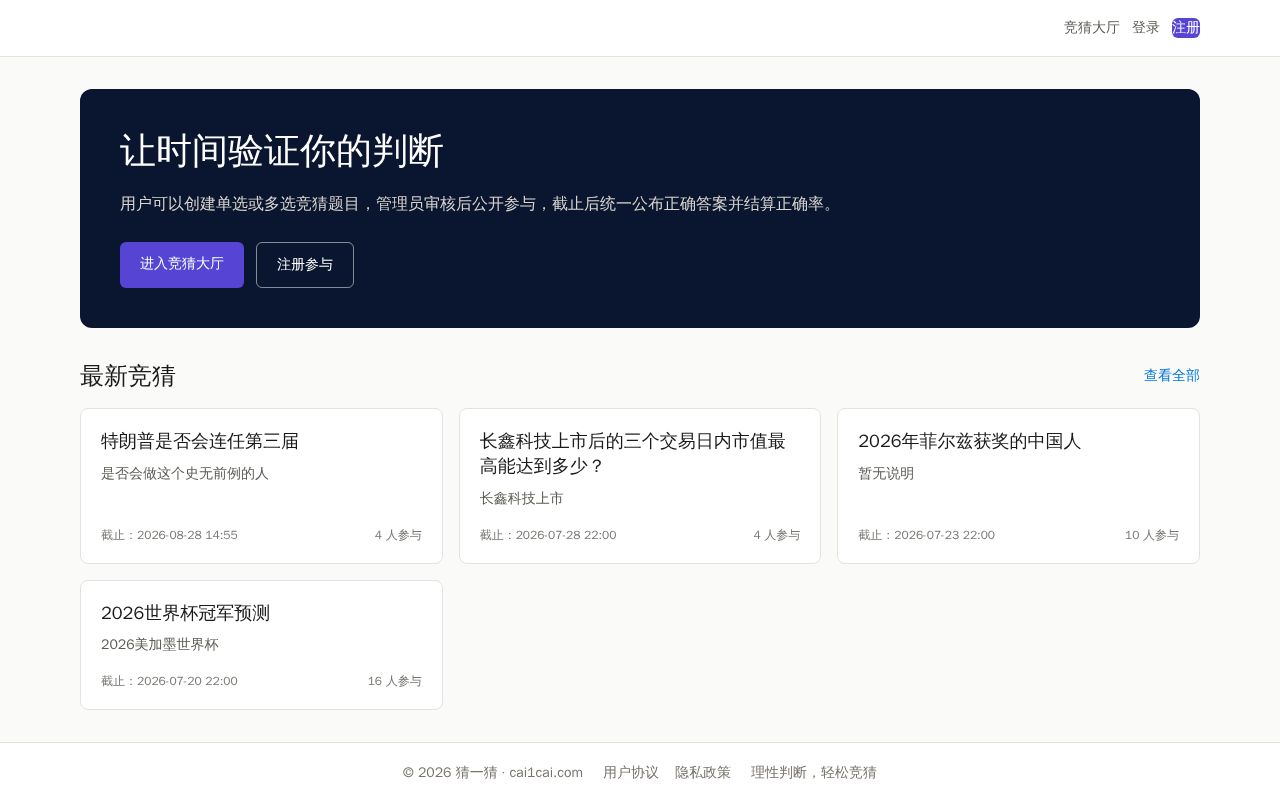Click the 16 人参与 count
This screenshot has width=1280, height=800.
click(395, 681)
